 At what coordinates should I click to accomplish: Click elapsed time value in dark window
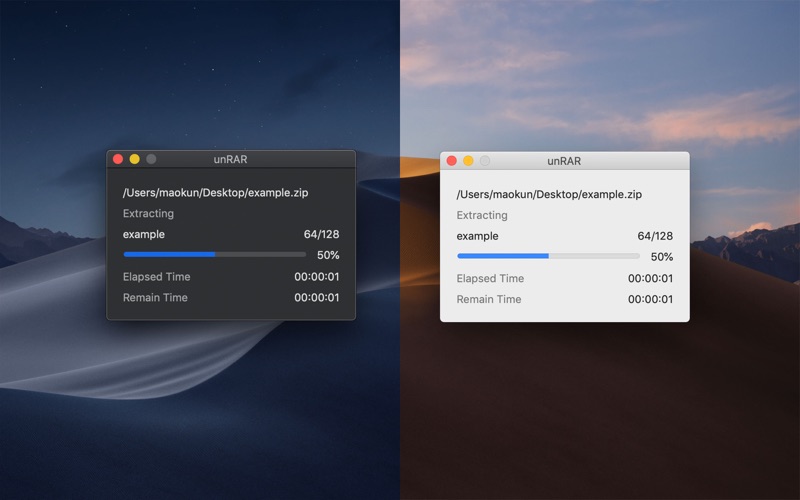(317, 277)
